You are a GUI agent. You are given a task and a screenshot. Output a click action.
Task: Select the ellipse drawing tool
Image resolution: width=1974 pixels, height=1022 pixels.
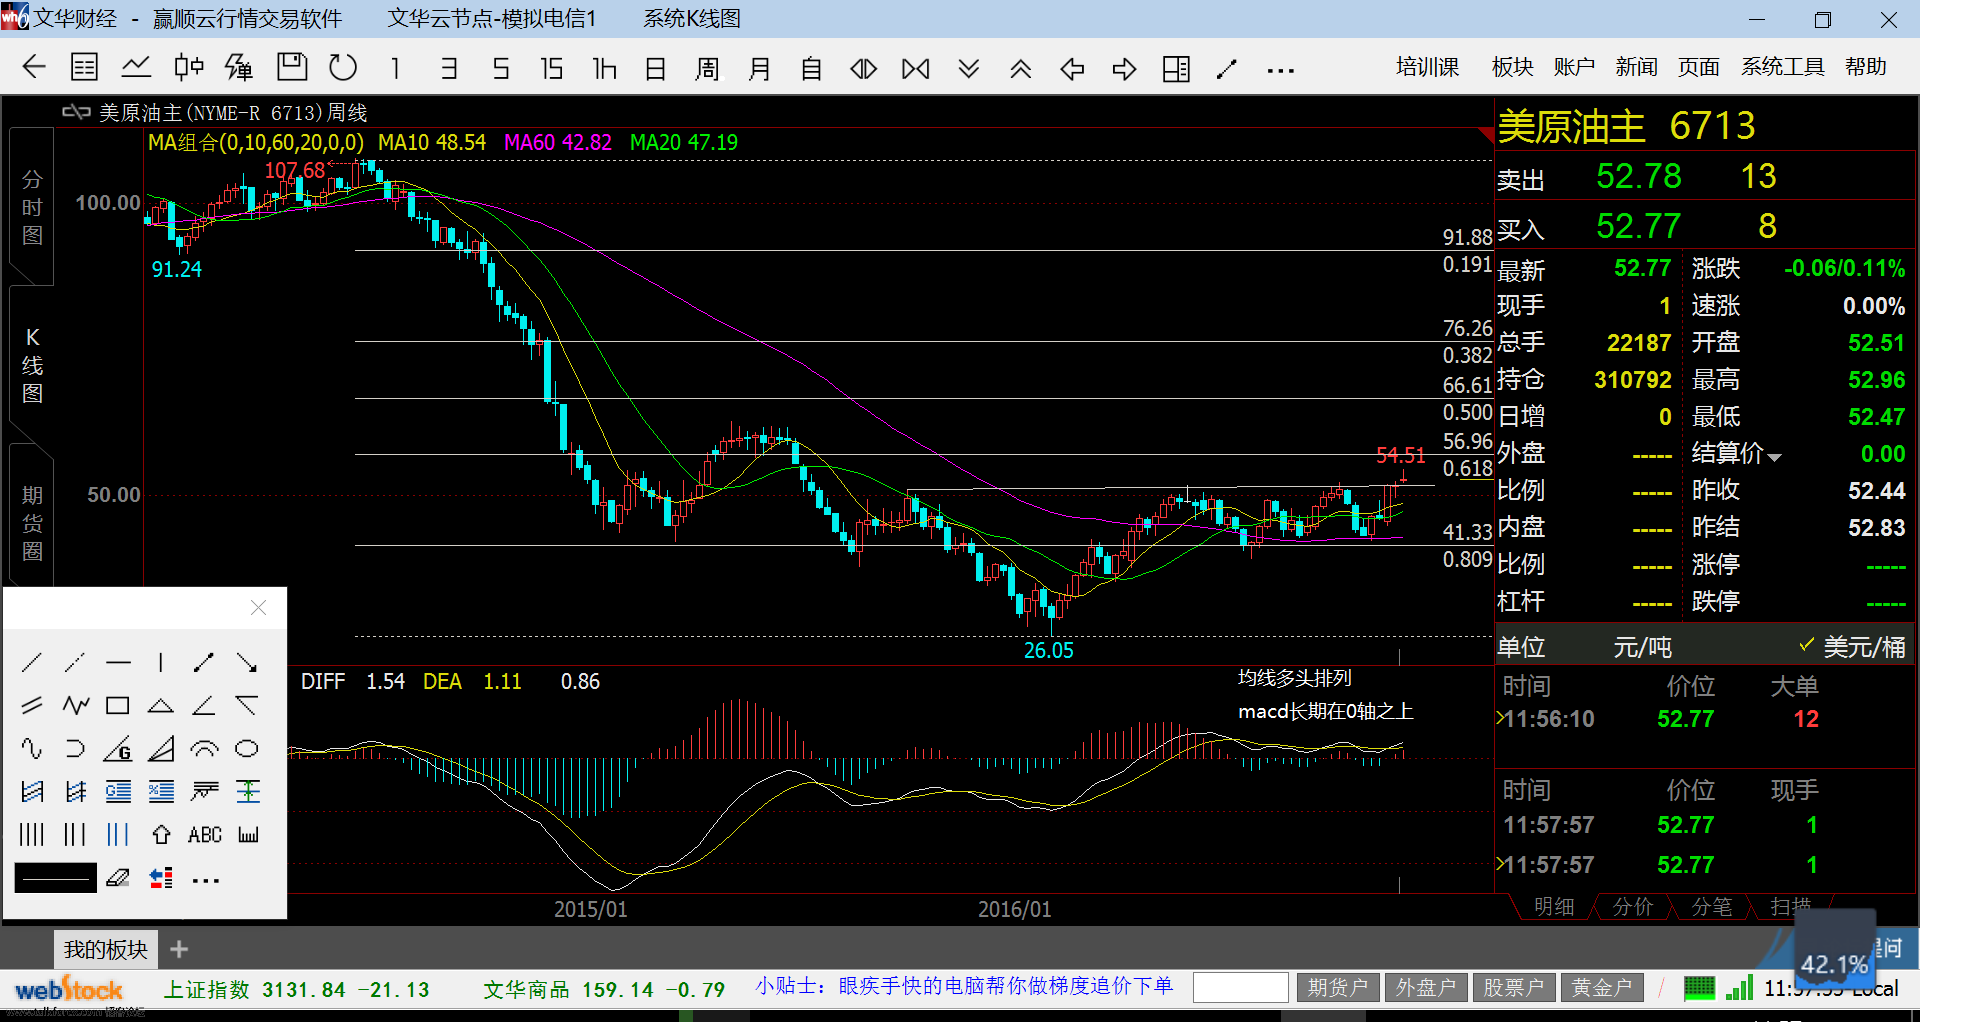click(x=247, y=748)
